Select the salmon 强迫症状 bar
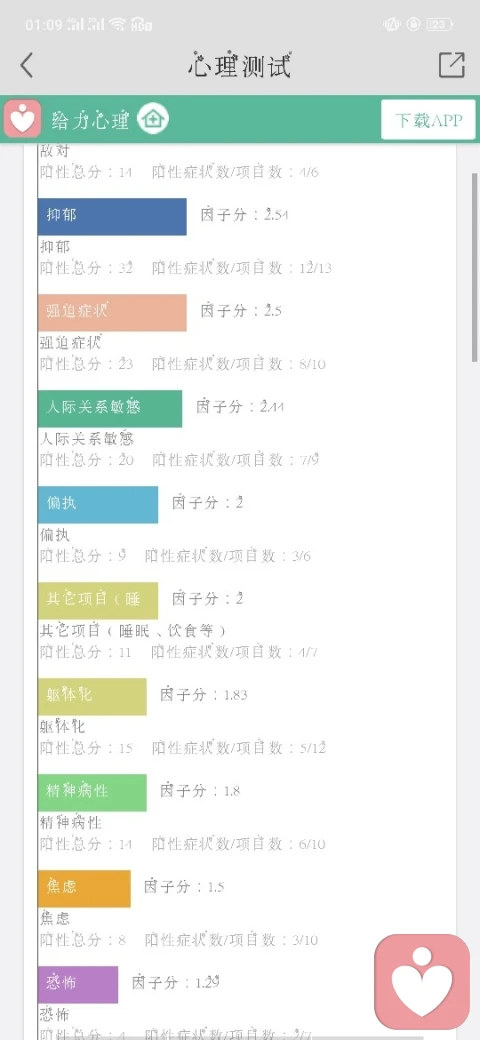Screen dimensions: 480x1040 coord(112,312)
